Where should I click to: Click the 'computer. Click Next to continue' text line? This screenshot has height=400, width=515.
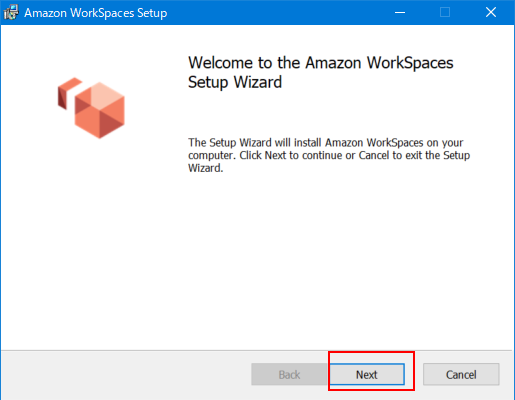tap(329, 155)
